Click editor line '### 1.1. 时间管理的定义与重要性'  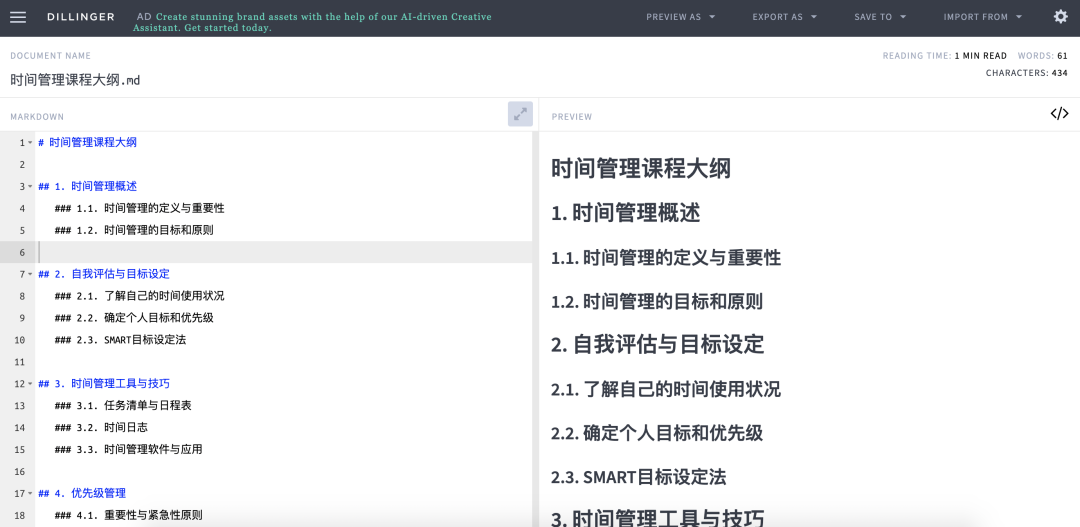pyautogui.click(x=139, y=208)
